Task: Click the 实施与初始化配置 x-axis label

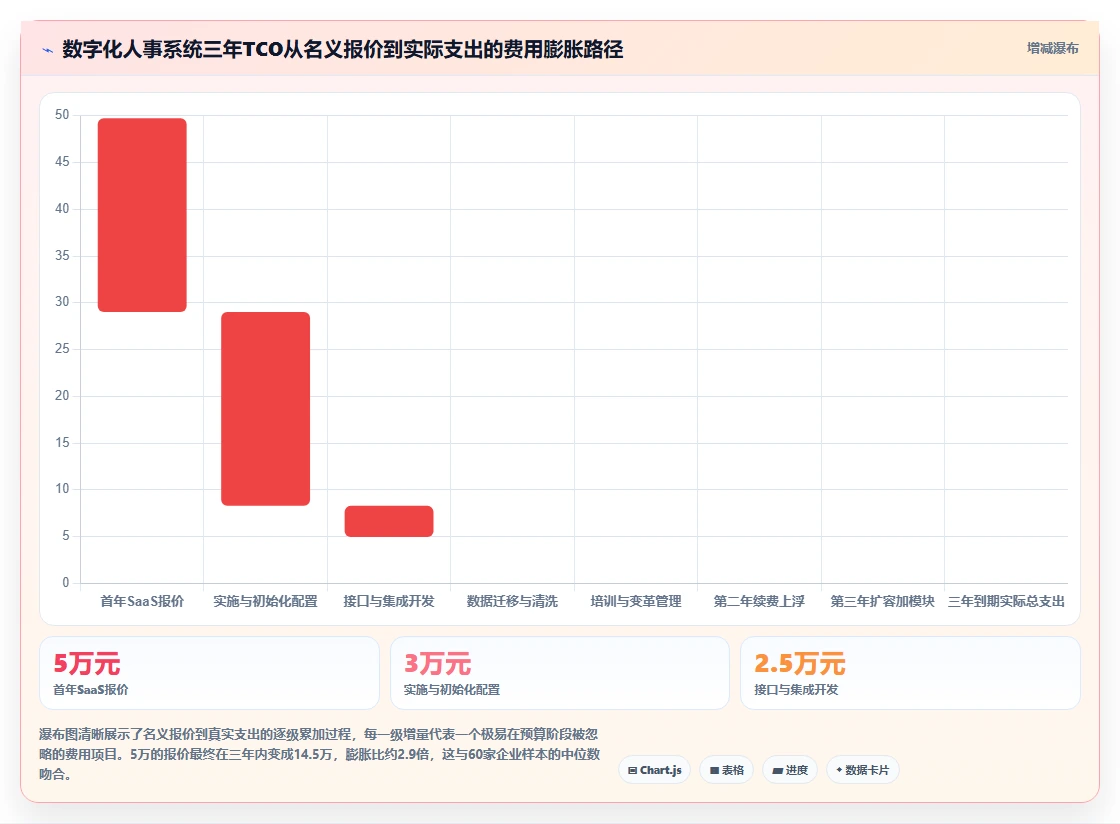Action: [x=266, y=601]
